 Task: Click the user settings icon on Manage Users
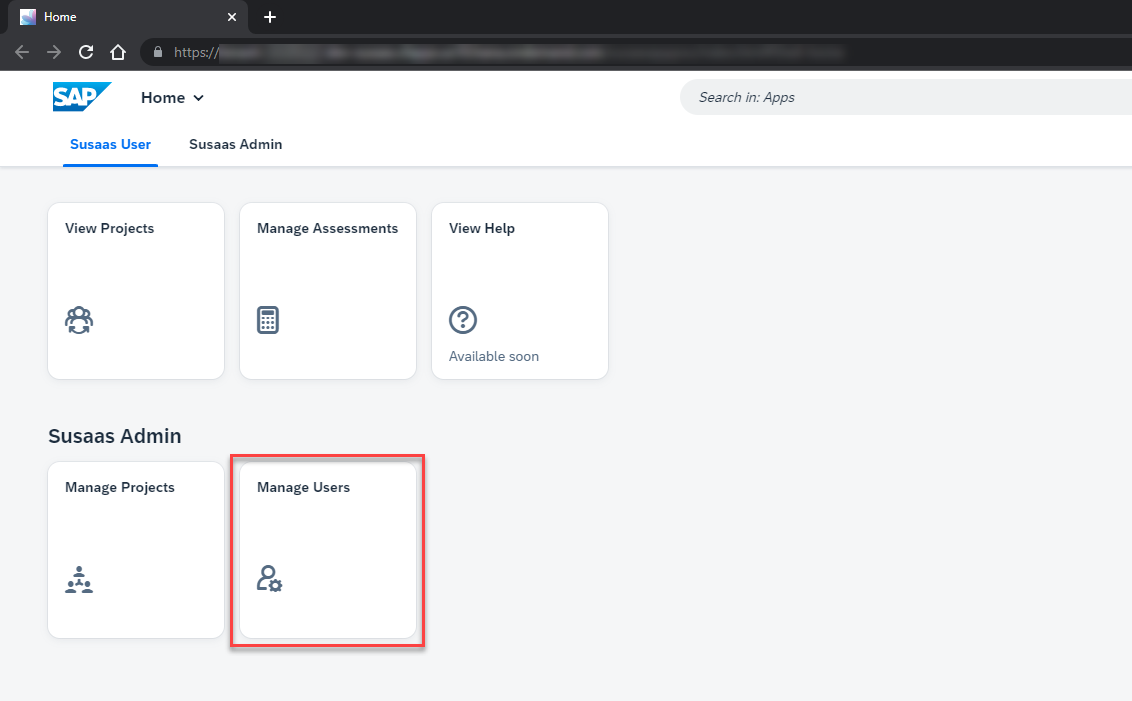click(x=269, y=579)
